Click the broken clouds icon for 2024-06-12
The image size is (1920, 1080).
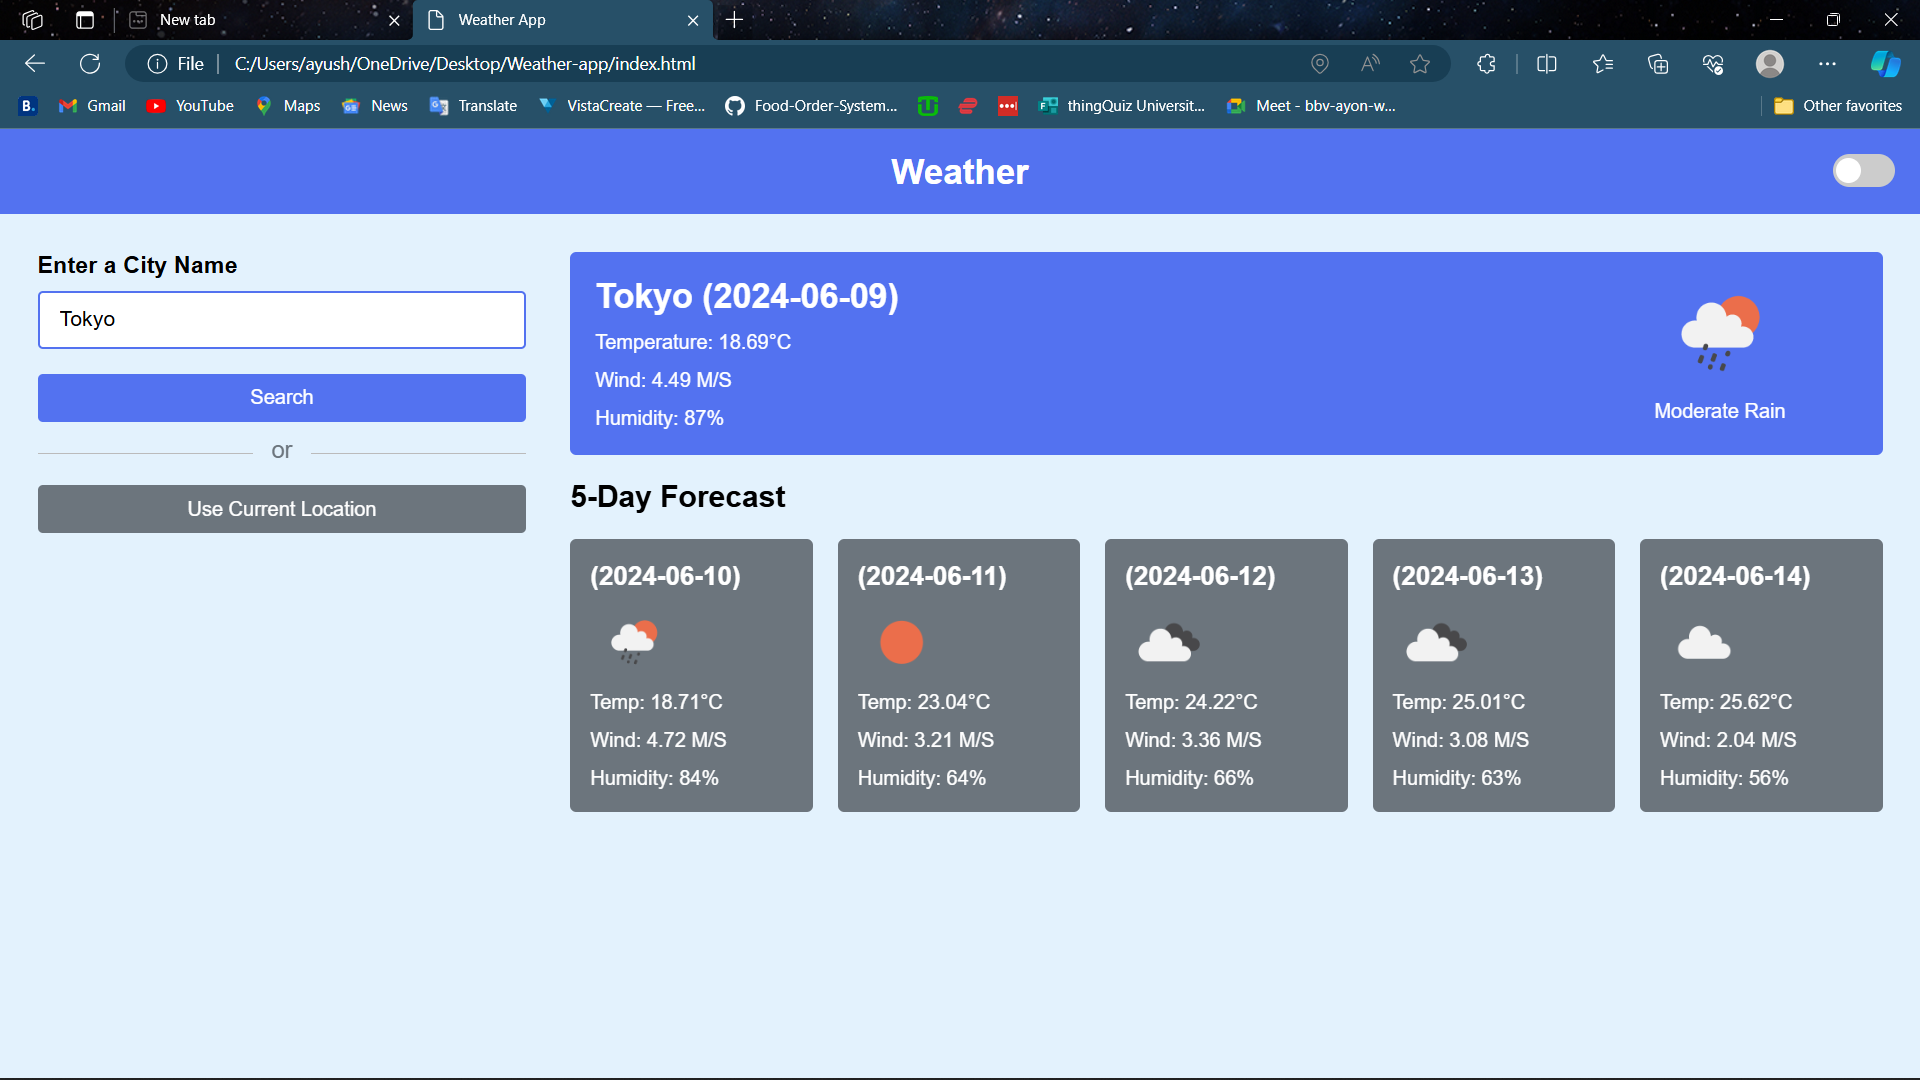point(1169,643)
